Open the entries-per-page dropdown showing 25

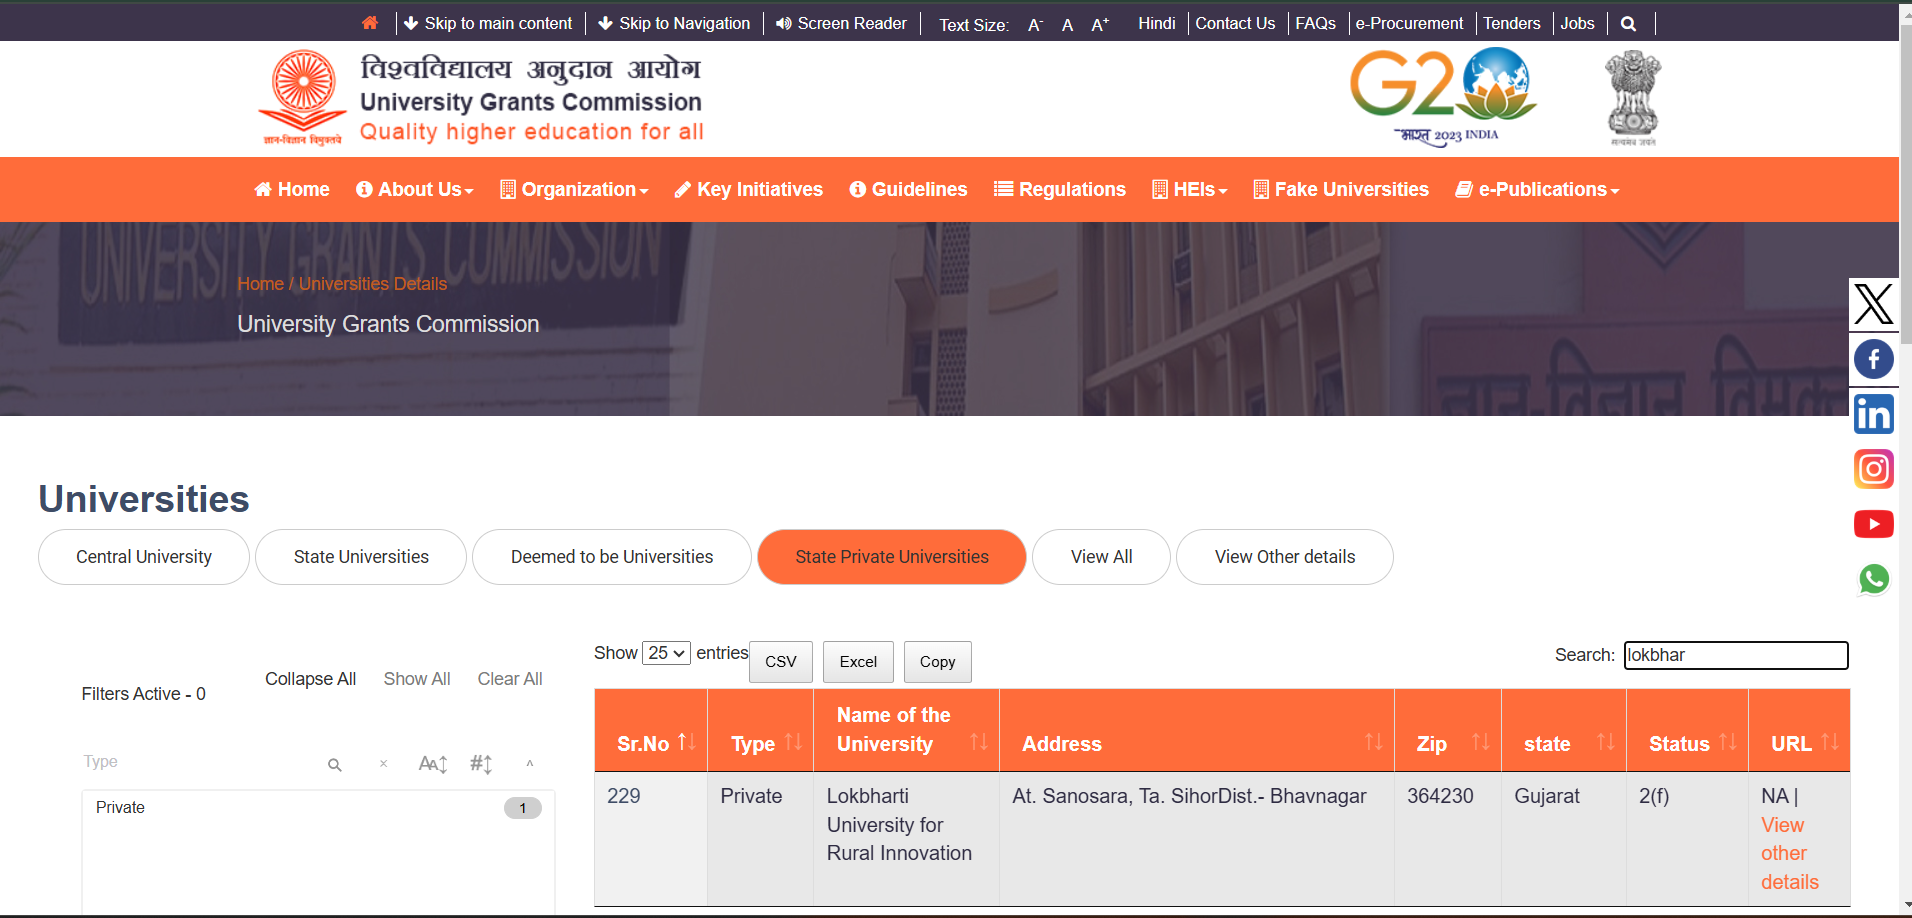pos(666,653)
